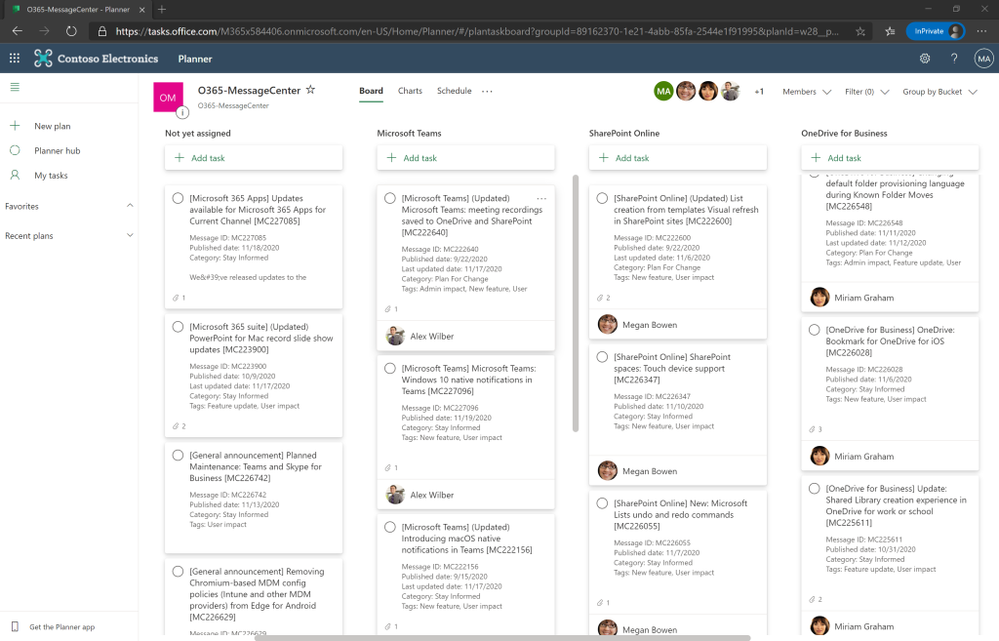Screen dimensions: 999x641
Task: Click the Microsoft Teams bucket title
Action: click(409, 133)
